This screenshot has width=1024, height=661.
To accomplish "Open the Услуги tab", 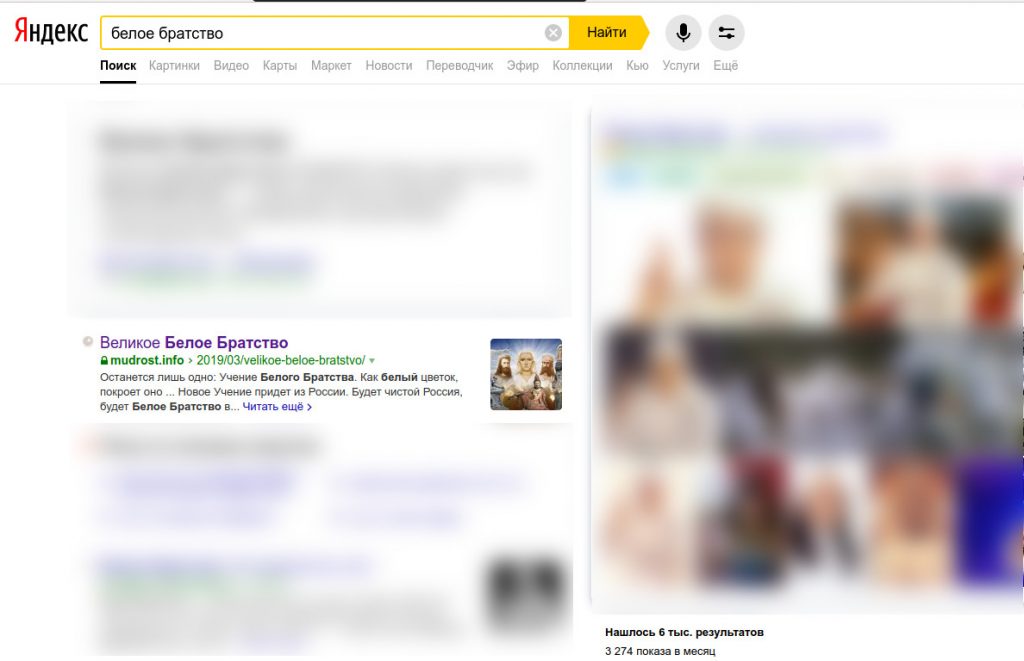I will point(680,65).
